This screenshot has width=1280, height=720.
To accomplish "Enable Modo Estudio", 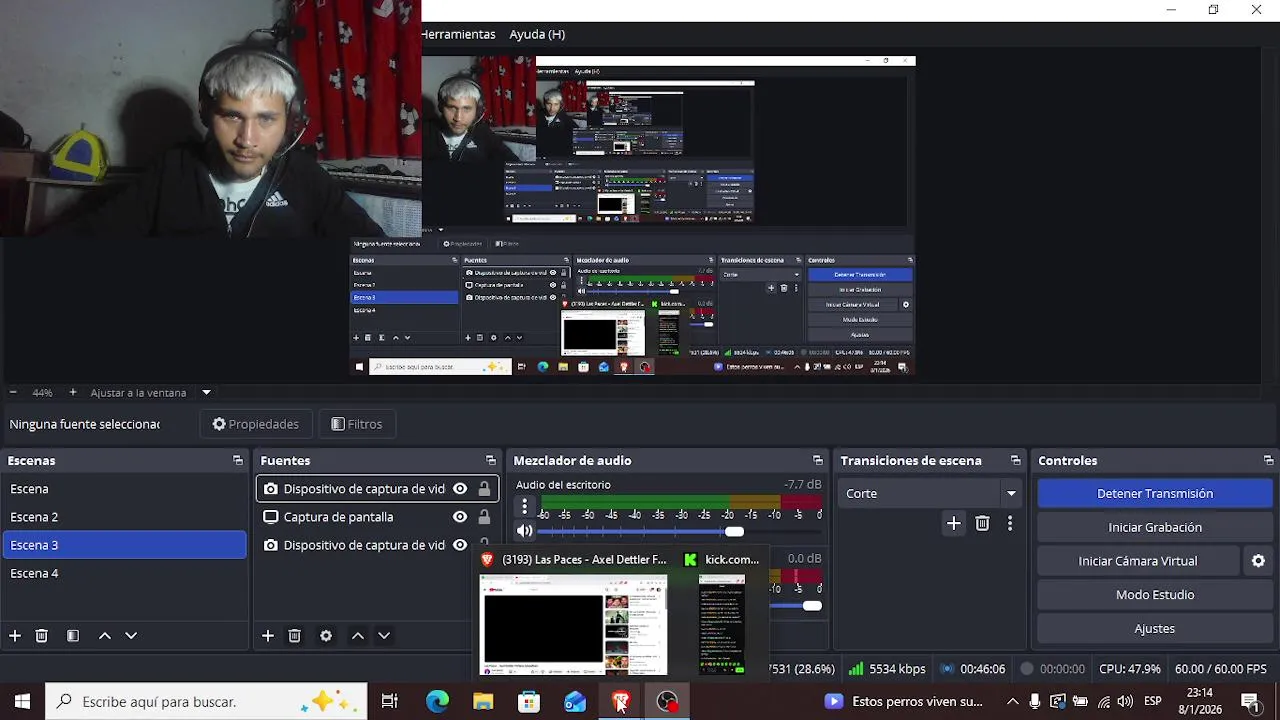I will (x=1155, y=595).
